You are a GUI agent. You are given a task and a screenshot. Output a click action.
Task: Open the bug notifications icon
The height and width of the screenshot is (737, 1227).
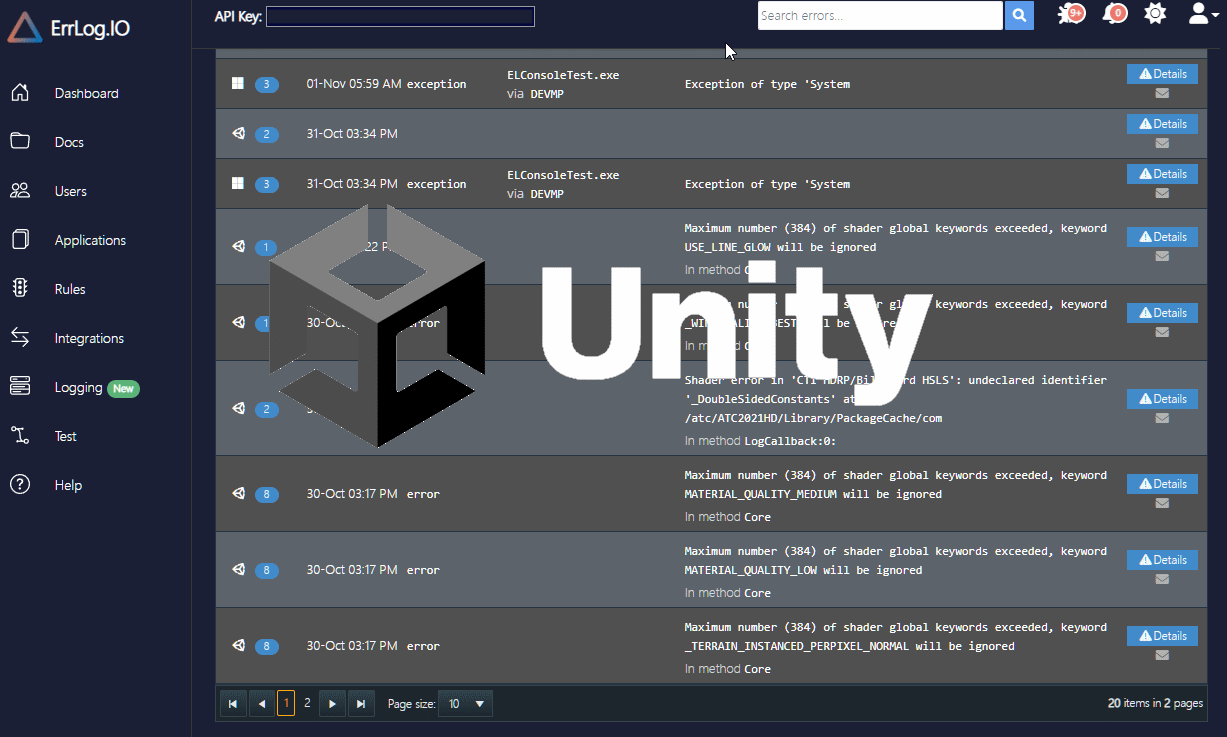(x=1070, y=14)
